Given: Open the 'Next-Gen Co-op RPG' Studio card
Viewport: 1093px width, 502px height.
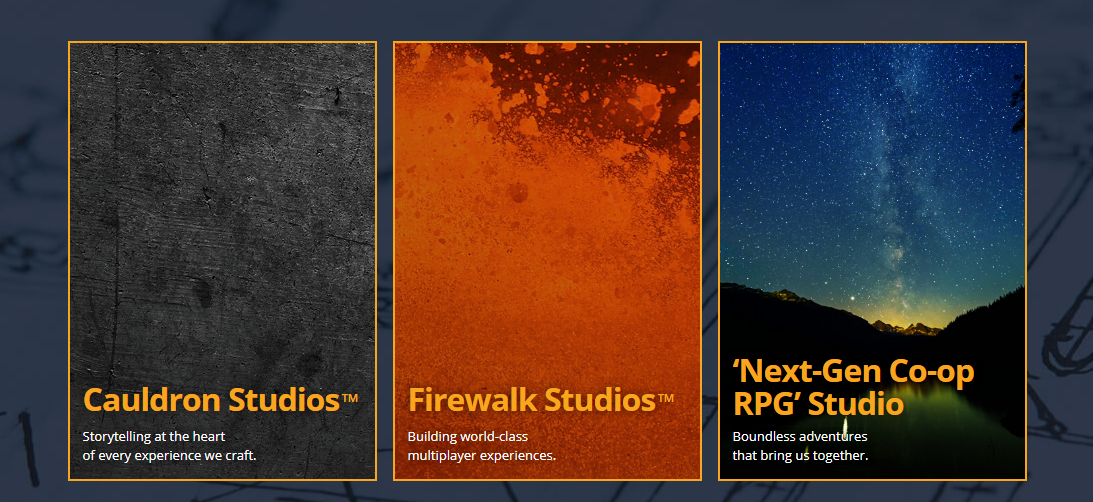Looking at the screenshot, I should tap(872, 261).
